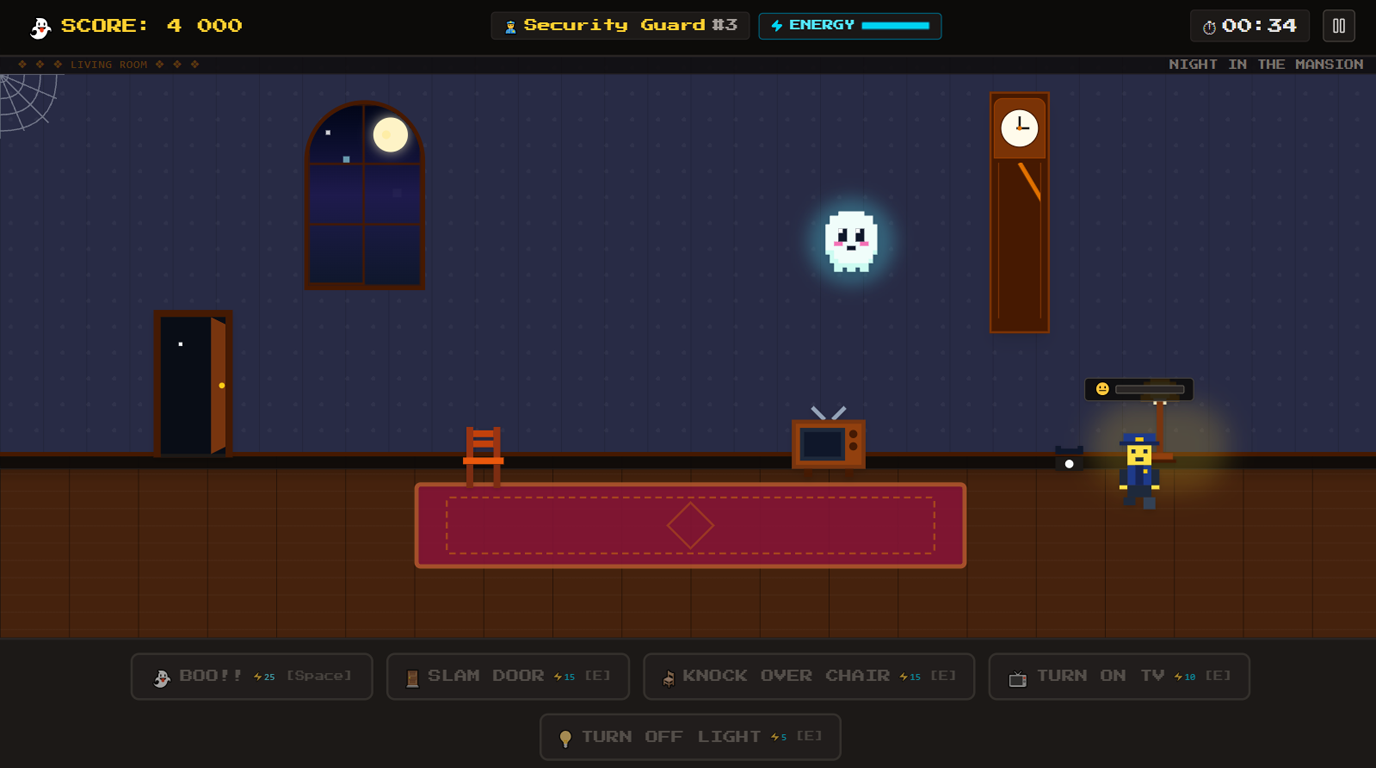The width and height of the screenshot is (1376, 768).
Task: Click the SCORE: 4 000 readout
Action: click(151, 26)
